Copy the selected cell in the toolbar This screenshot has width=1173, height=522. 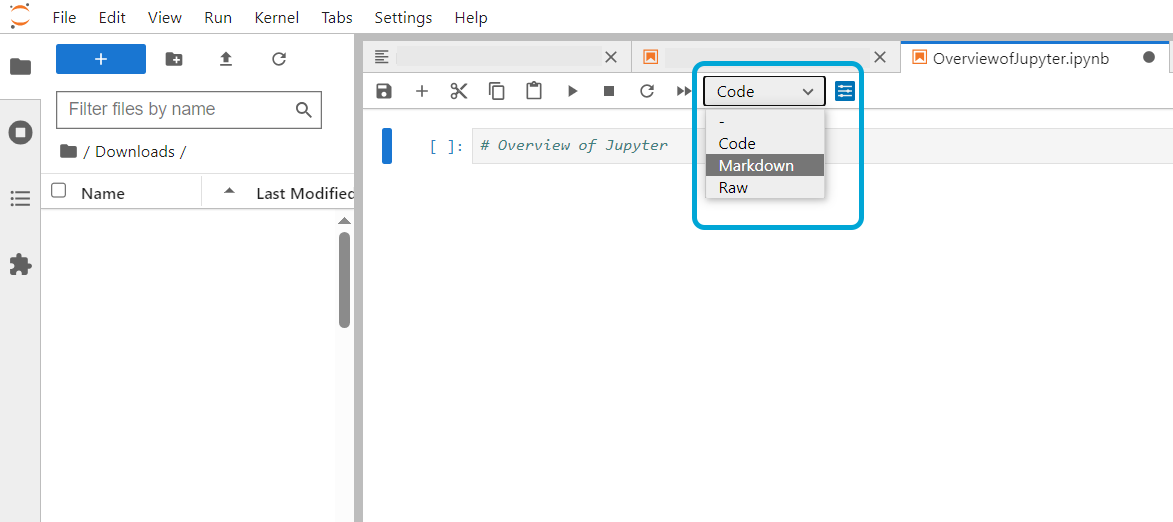point(497,91)
